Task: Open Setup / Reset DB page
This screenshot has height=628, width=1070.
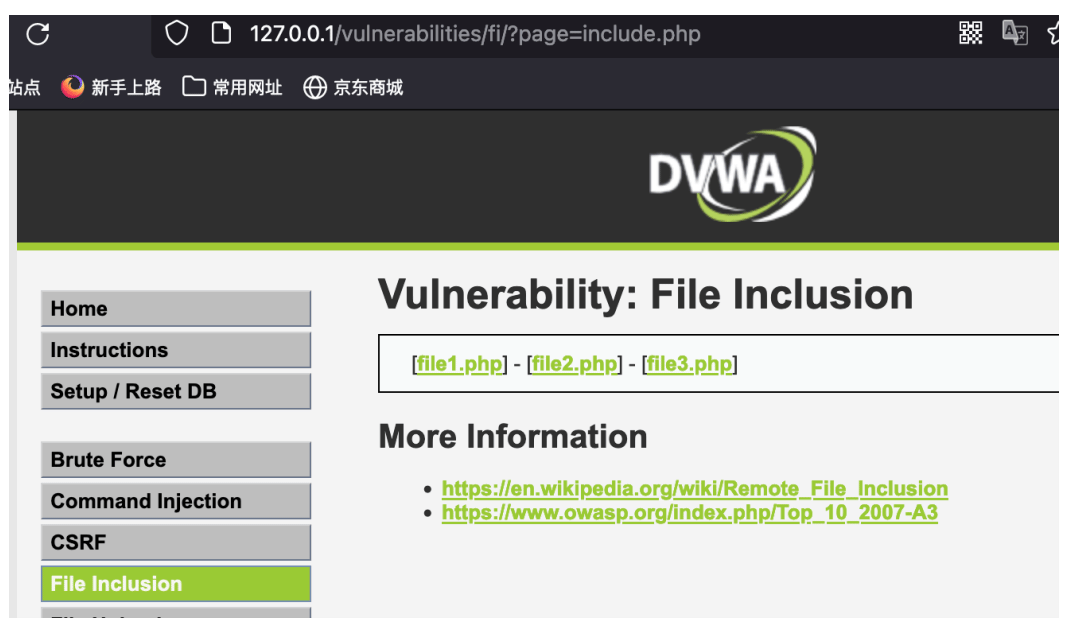Action: pos(176,391)
